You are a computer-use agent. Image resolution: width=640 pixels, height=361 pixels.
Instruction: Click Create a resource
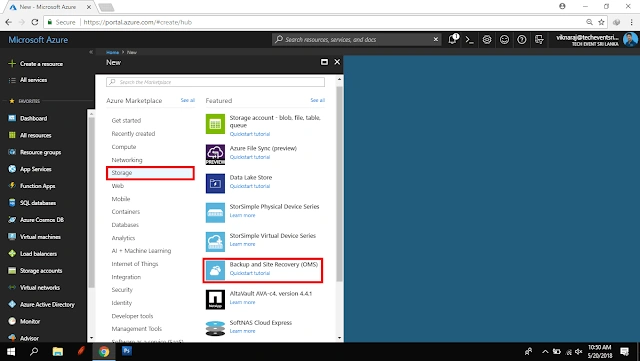point(41,64)
